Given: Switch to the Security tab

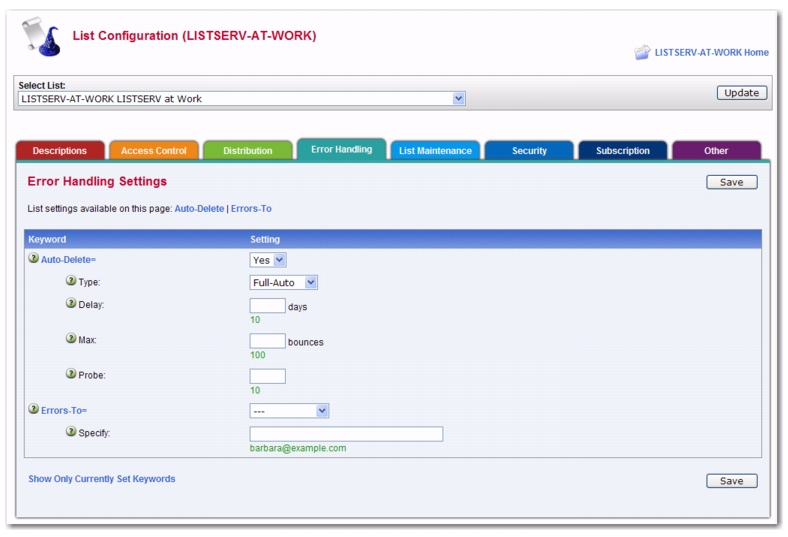Looking at the screenshot, I should coord(529,151).
